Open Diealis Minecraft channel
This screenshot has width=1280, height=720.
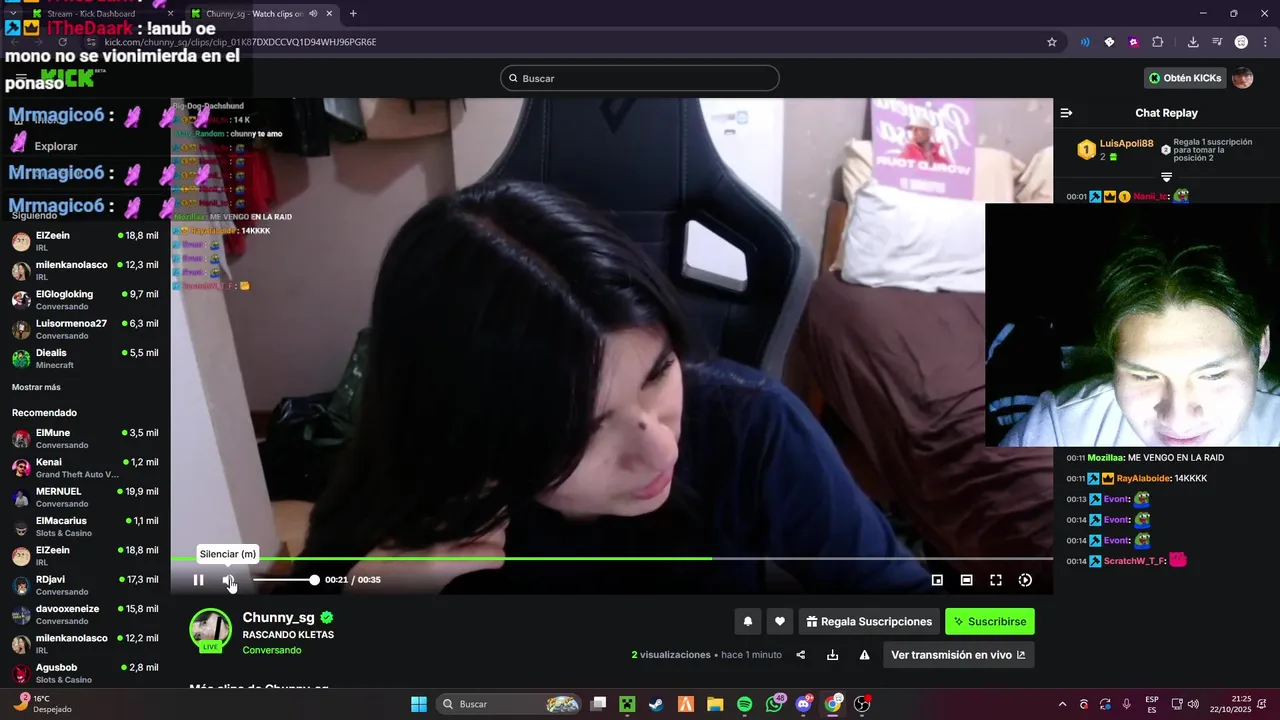(x=85, y=359)
